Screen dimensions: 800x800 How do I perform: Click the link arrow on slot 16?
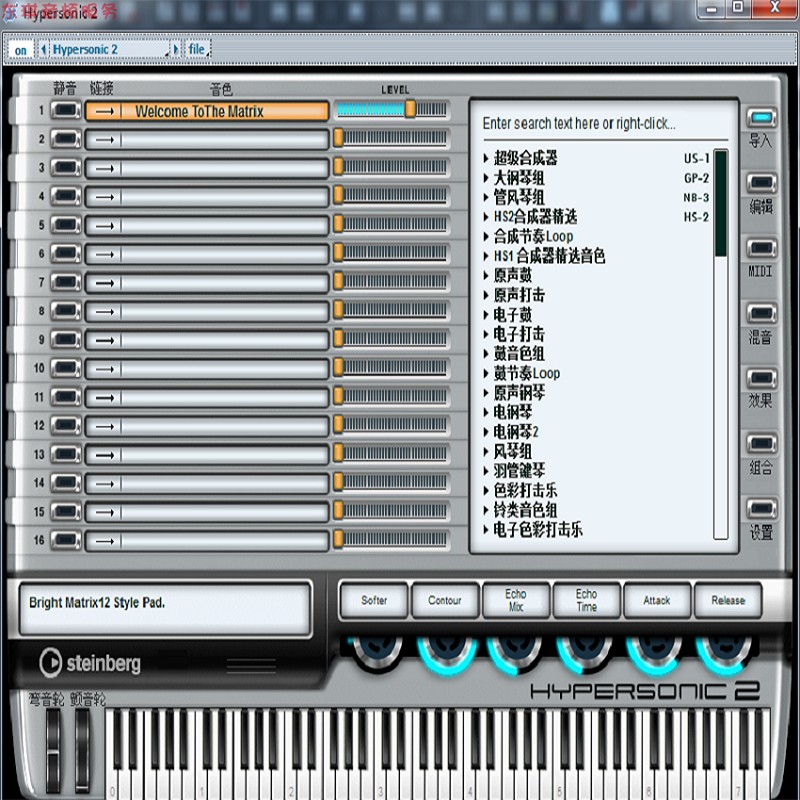click(104, 541)
